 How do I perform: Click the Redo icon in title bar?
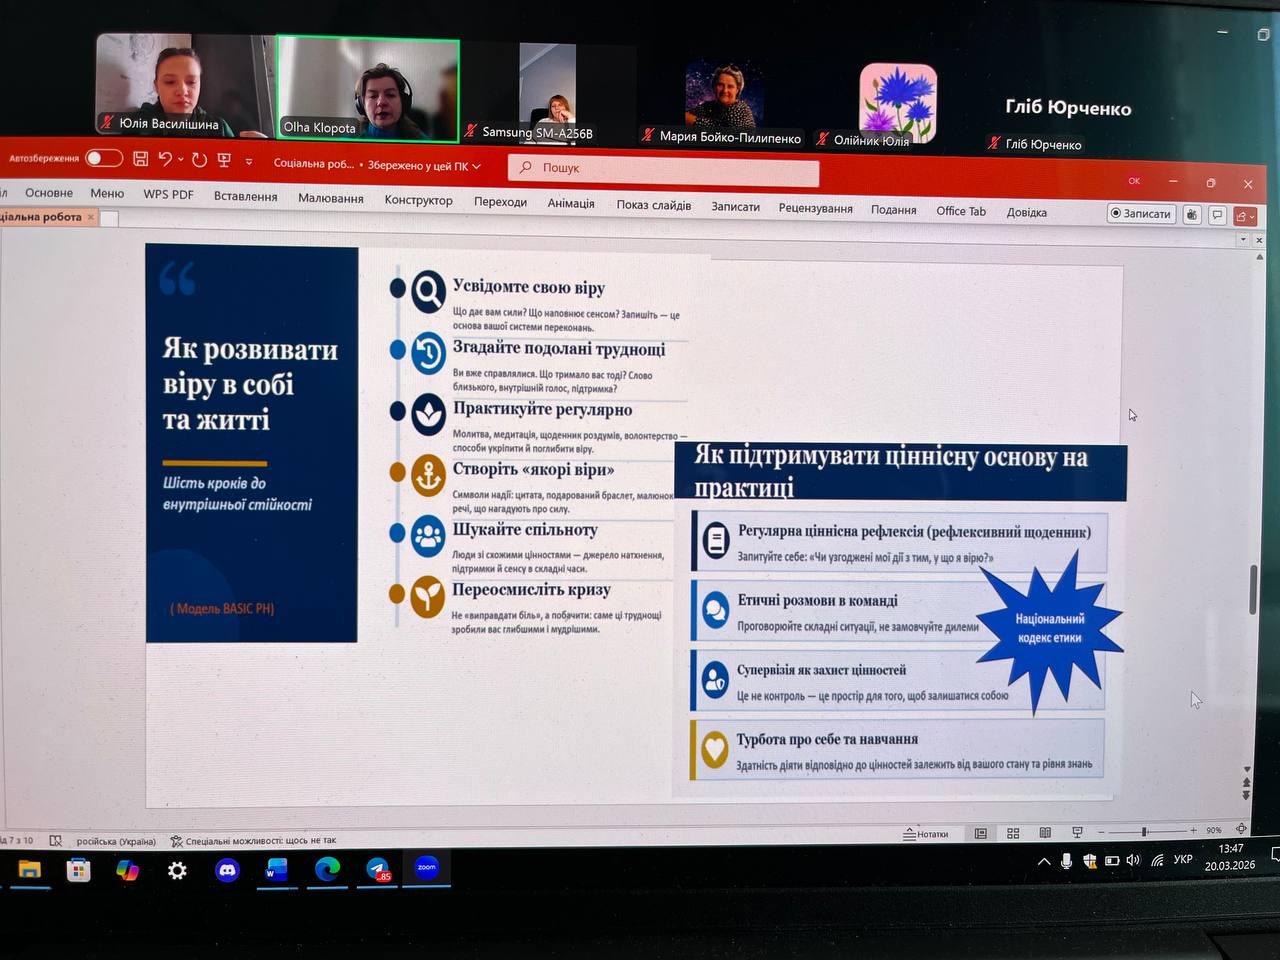(199, 160)
